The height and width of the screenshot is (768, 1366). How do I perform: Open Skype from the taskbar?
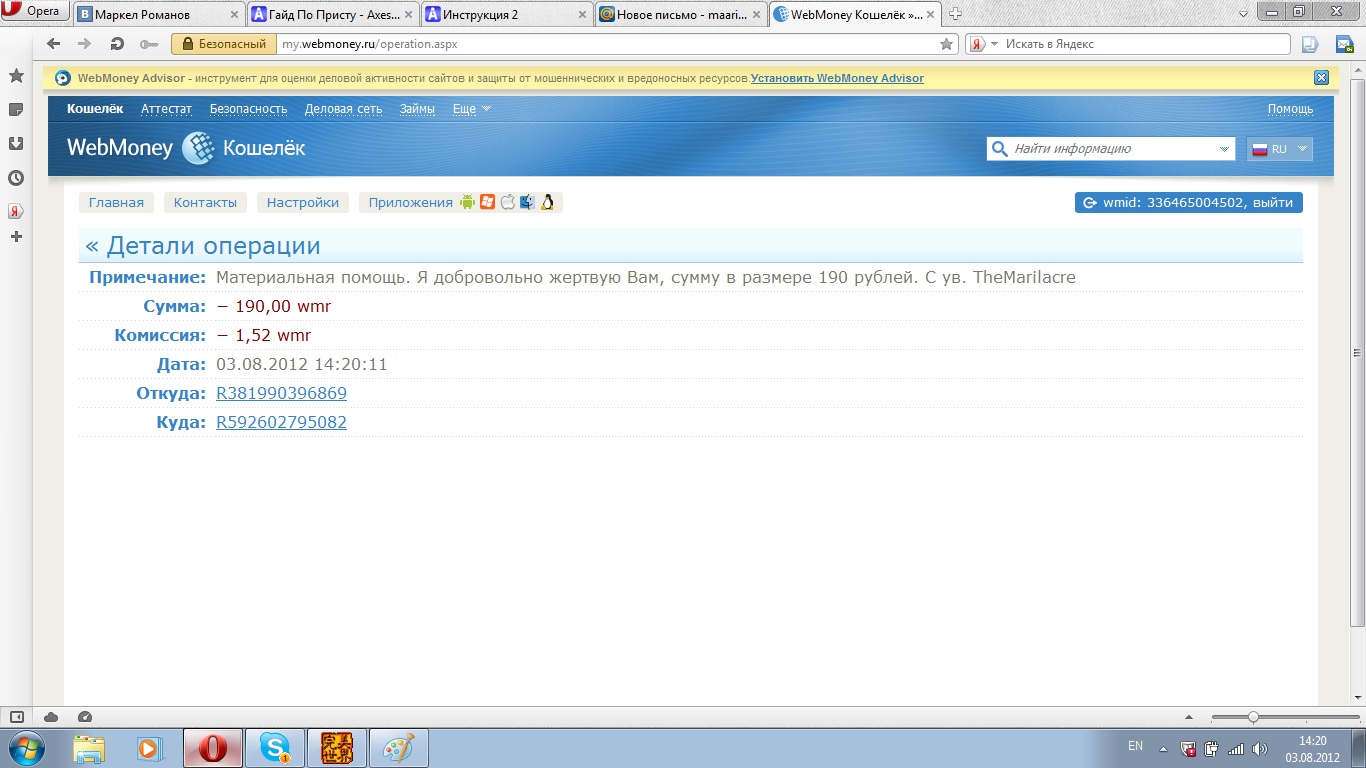(275, 748)
